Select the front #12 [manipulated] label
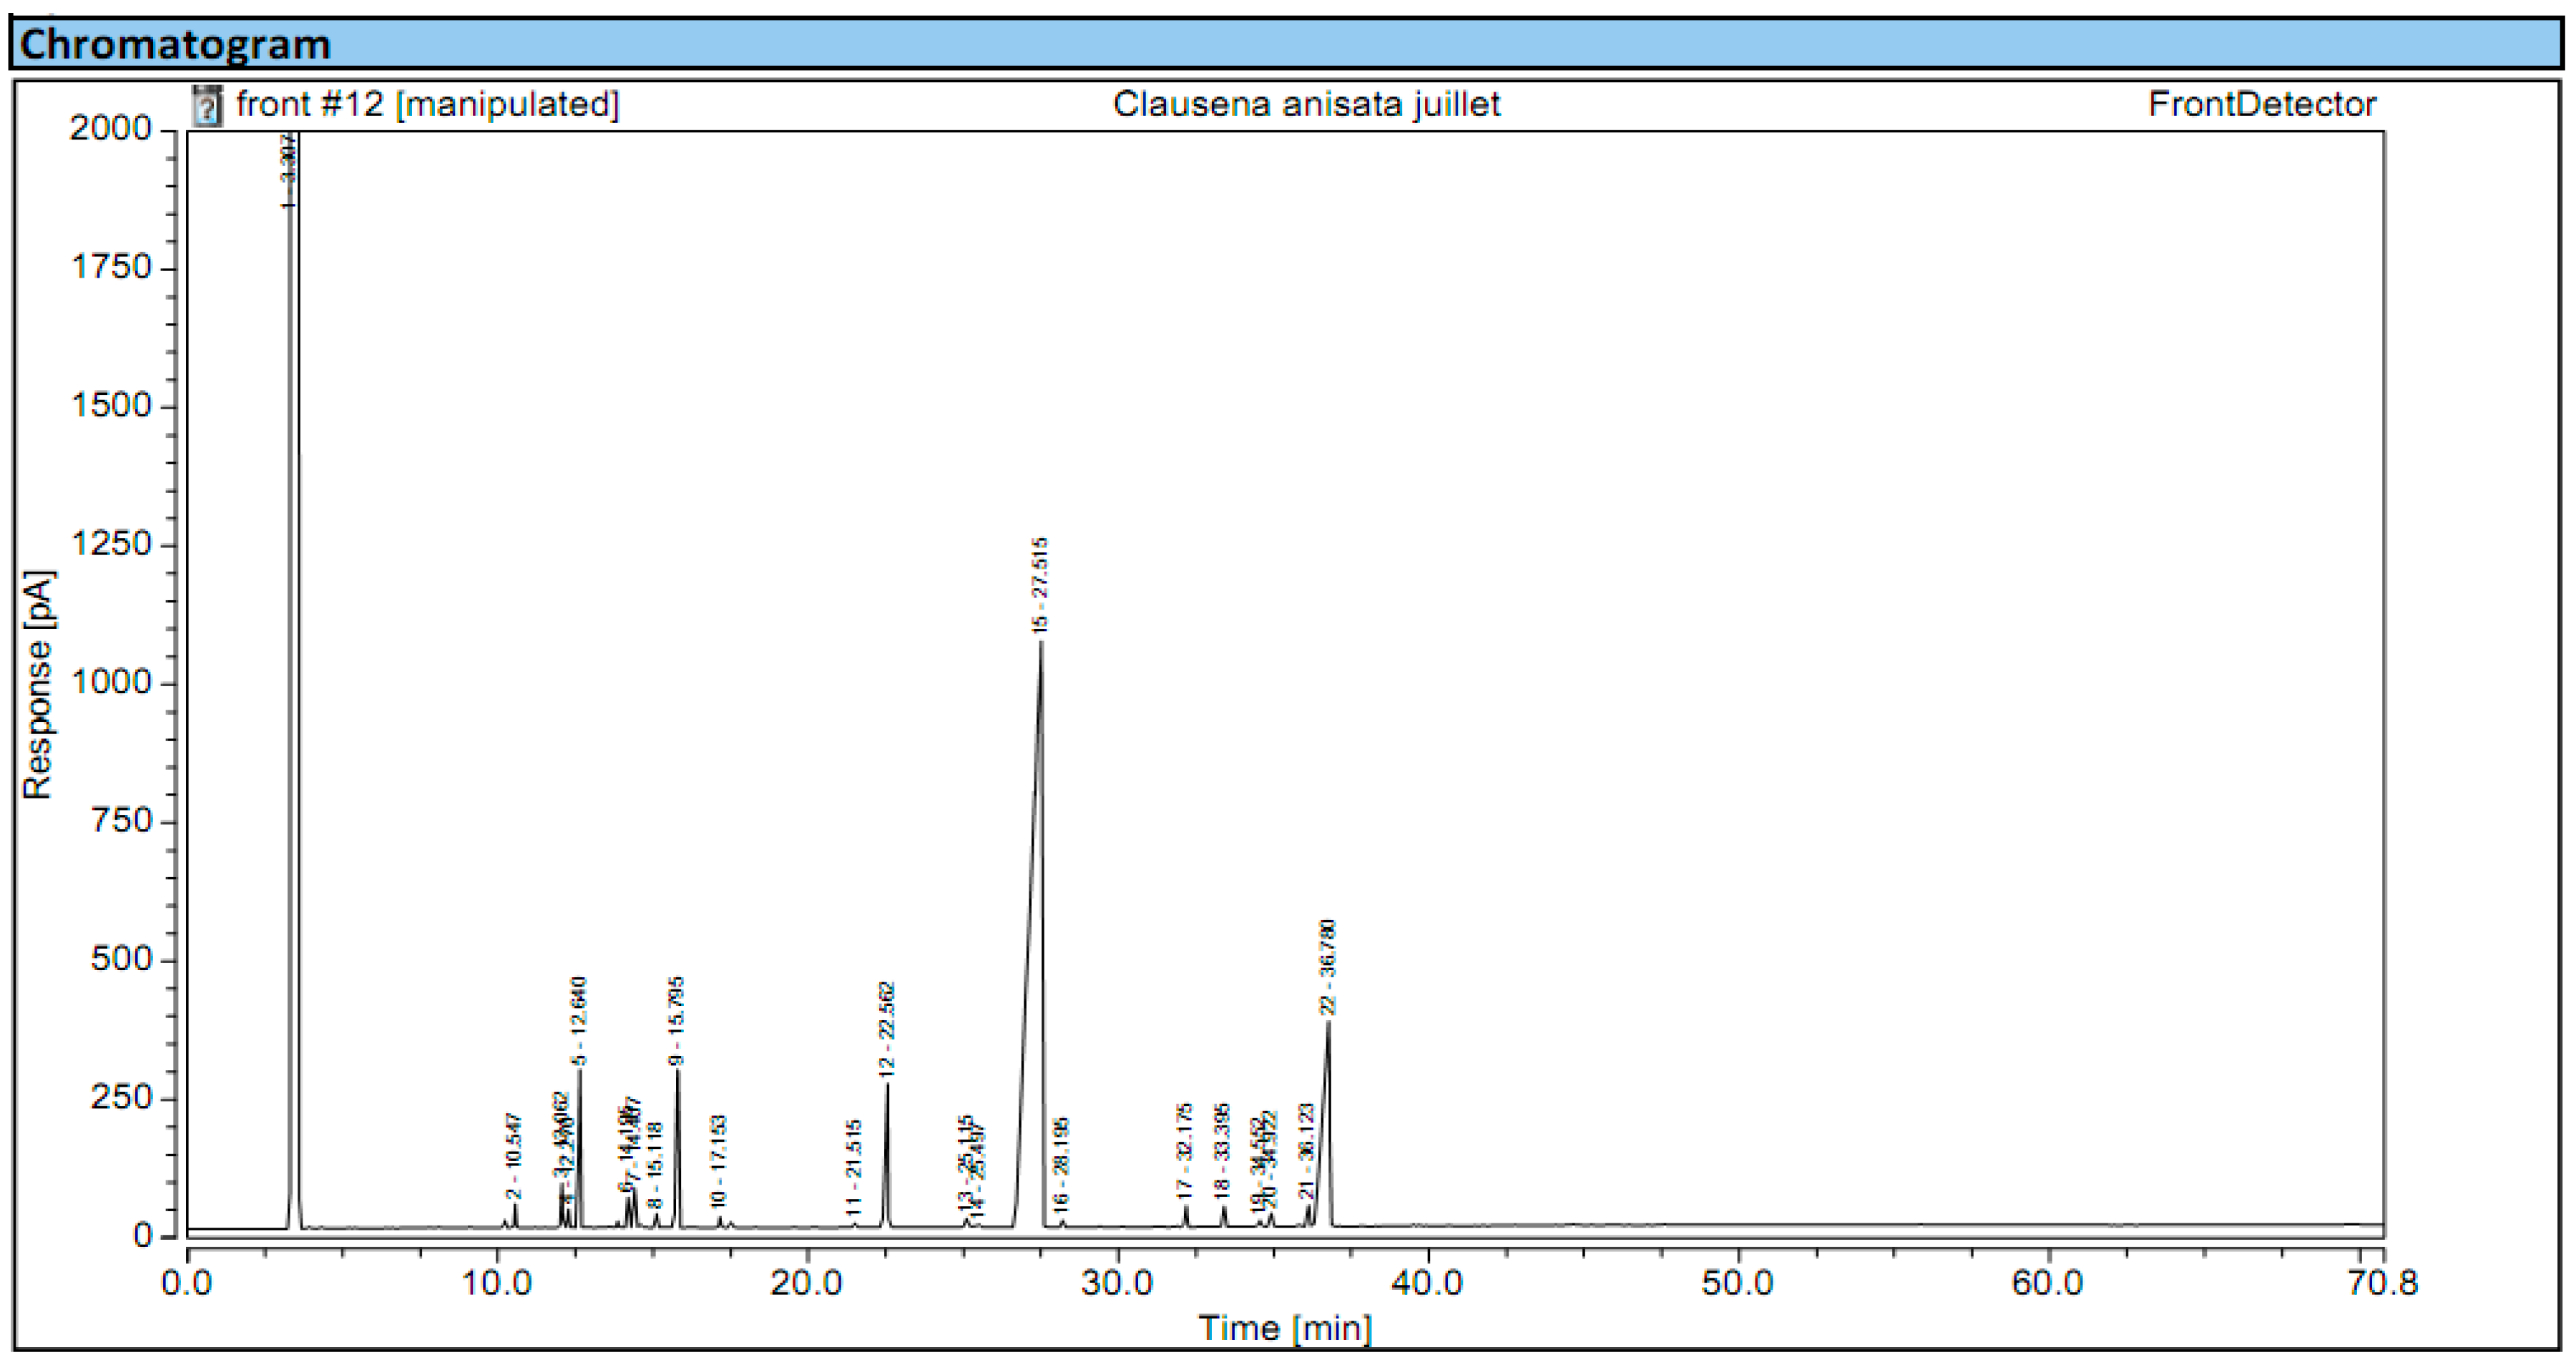Screen dimensions: 2576x1360 (425, 103)
